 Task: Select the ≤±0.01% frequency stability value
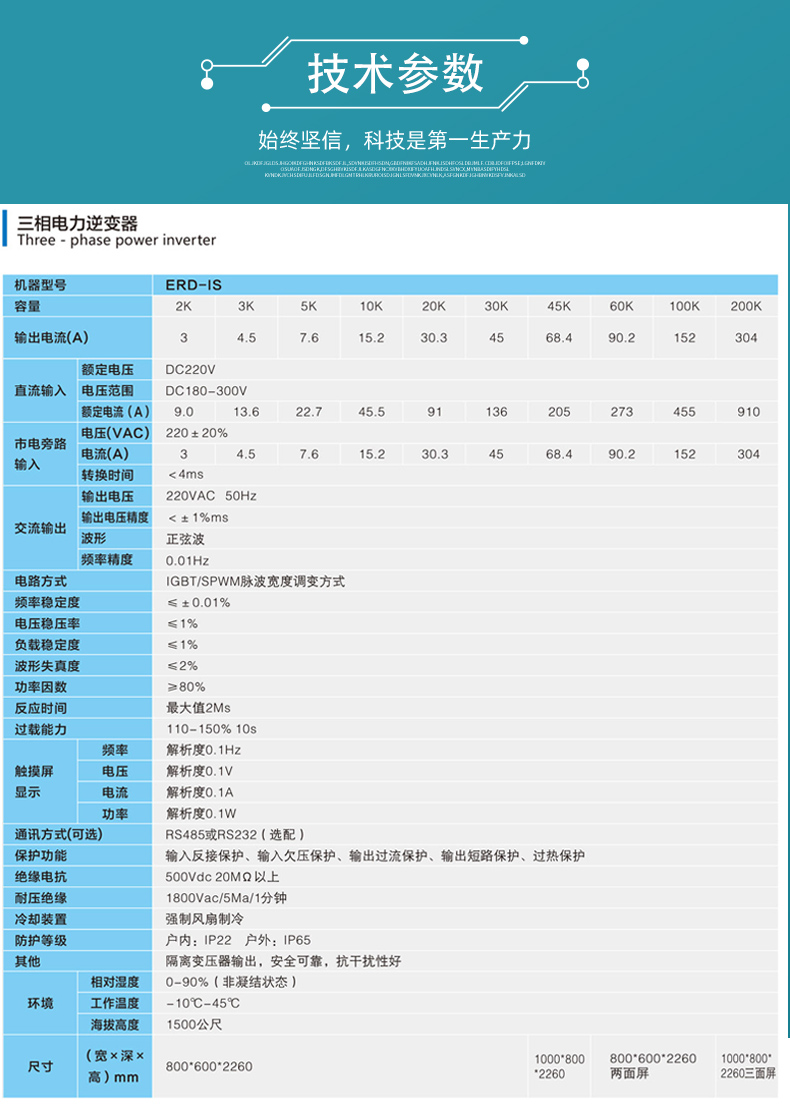pos(198,602)
